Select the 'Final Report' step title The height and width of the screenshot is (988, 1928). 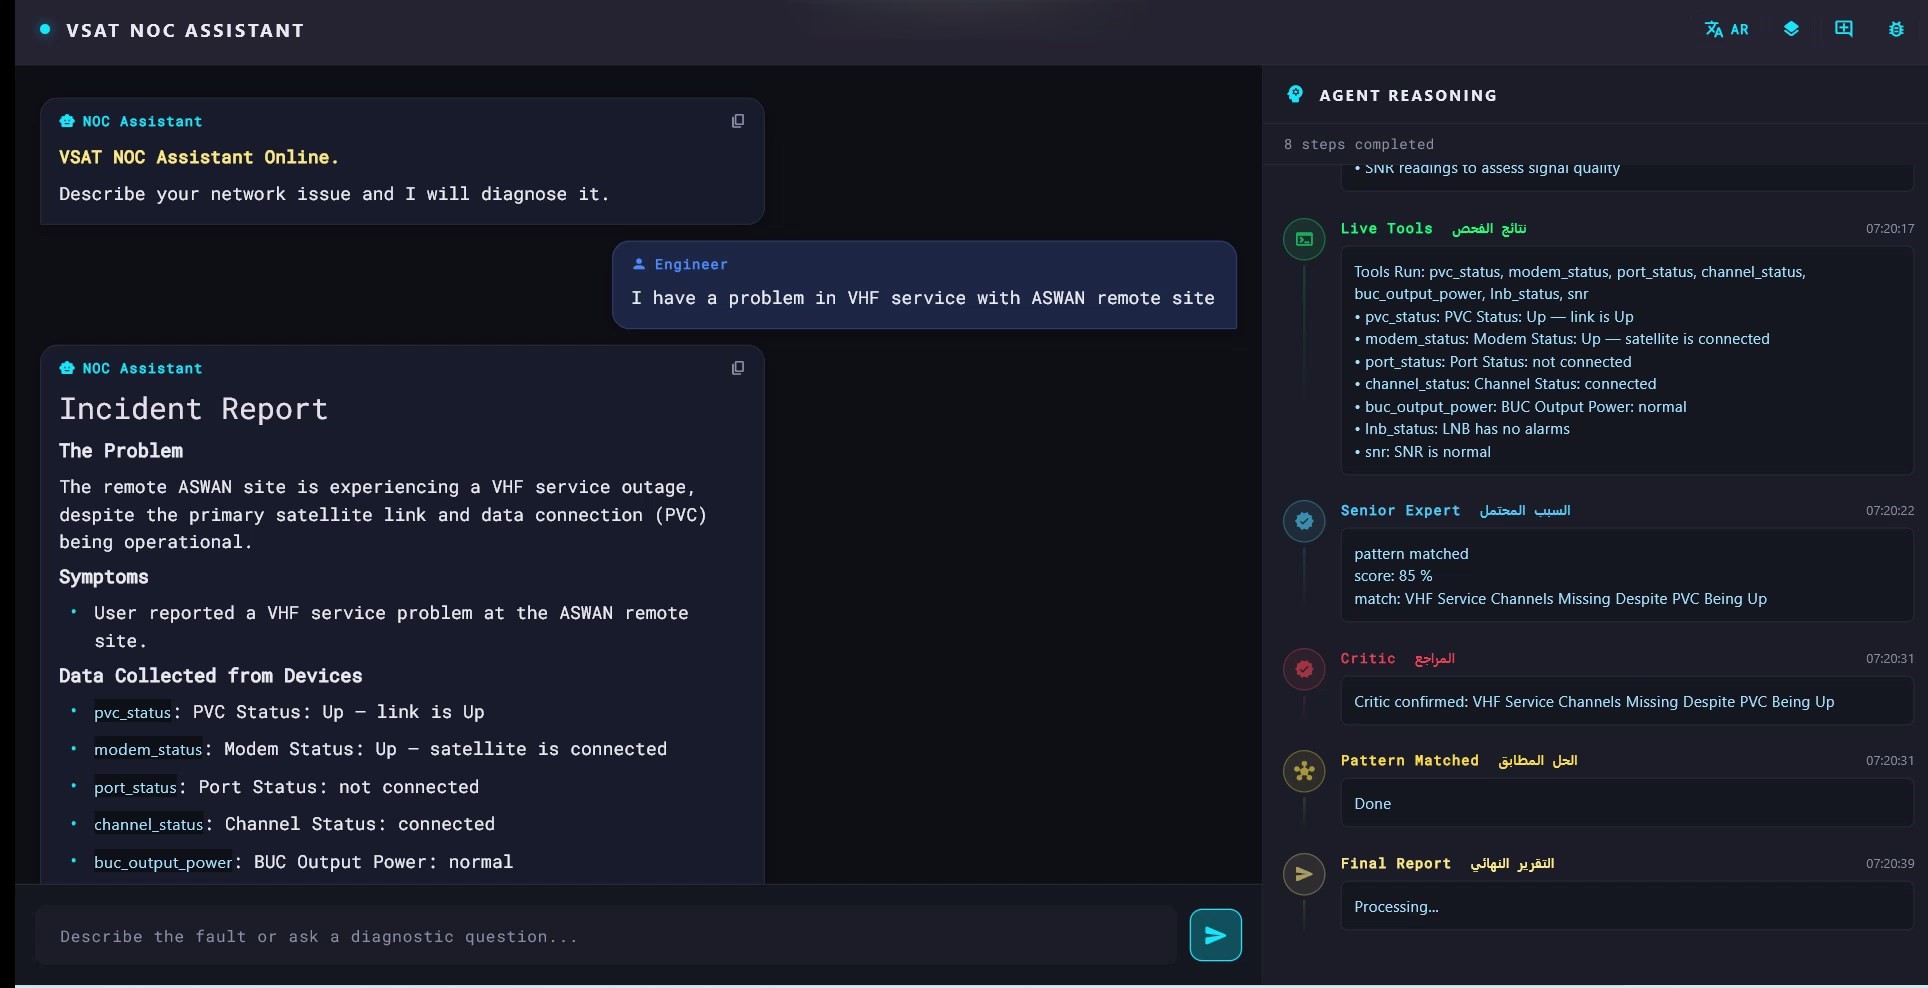point(1395,863)
